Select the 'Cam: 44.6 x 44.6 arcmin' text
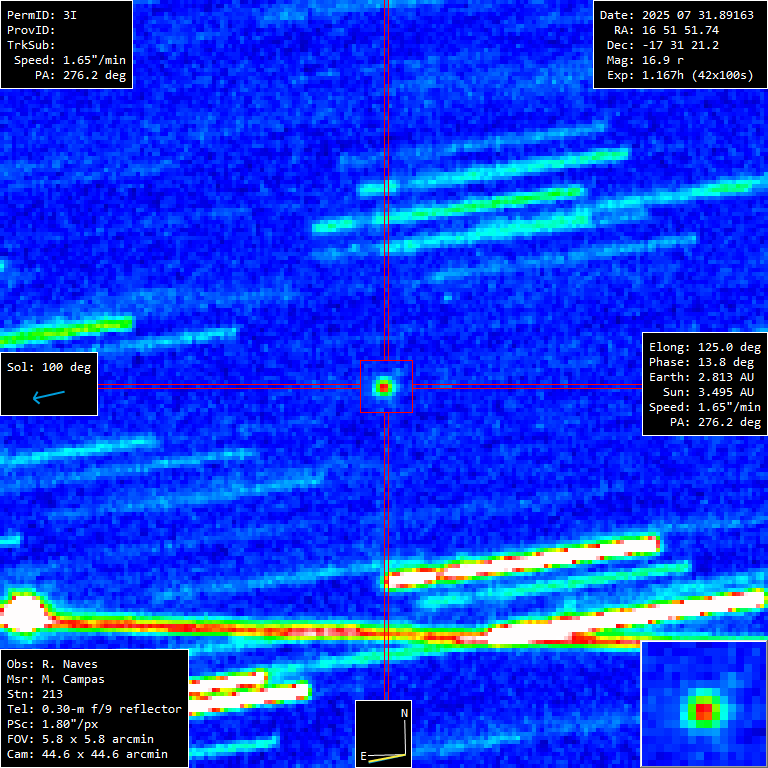The height and width of the screenshot is (768, 768). point(87,754)
